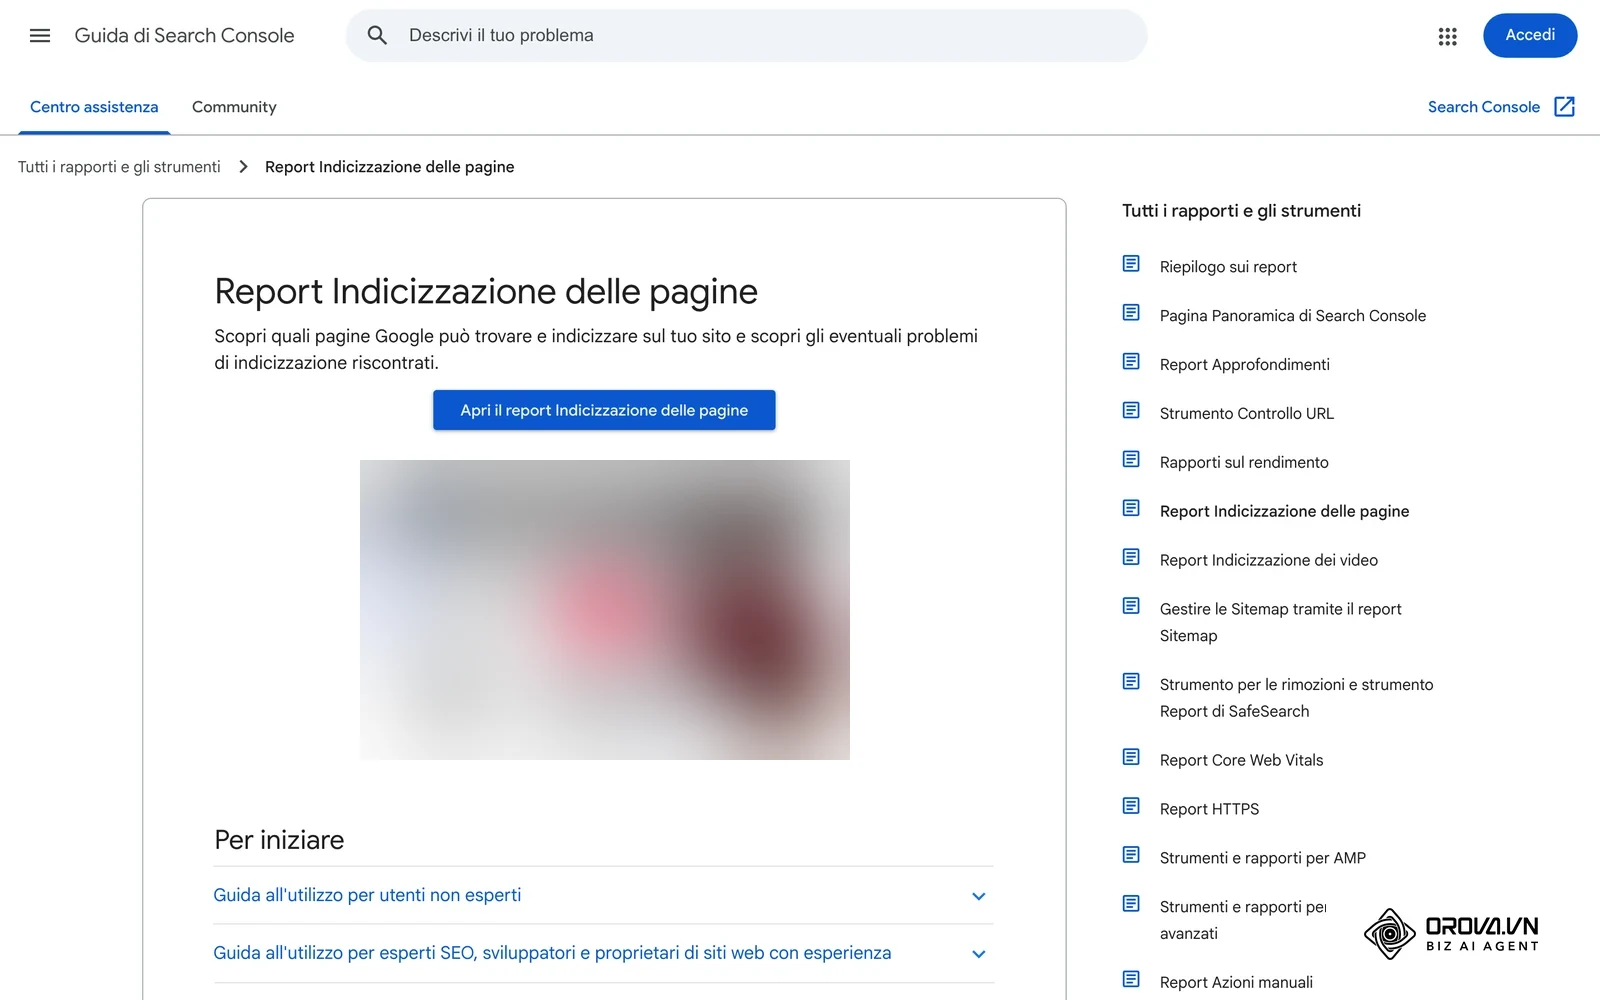1600x1000 pixels.
Task: Open Report Indicizzazione dei video article
Action: [1269, 561]
